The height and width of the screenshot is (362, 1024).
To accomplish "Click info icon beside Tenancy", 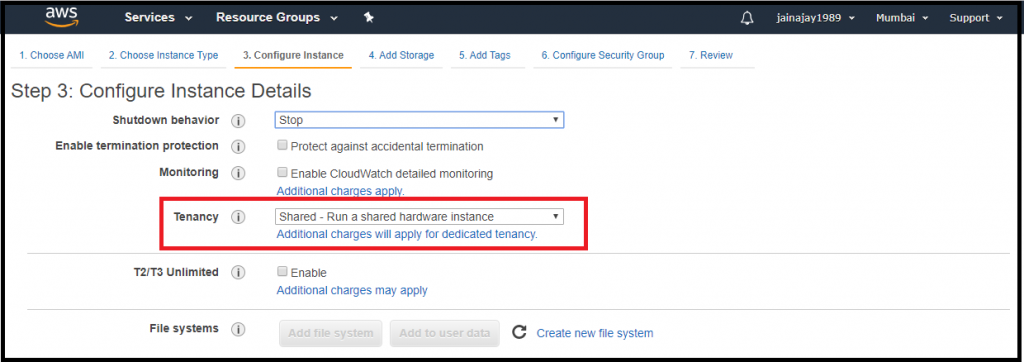I will [x=238, y=217].
